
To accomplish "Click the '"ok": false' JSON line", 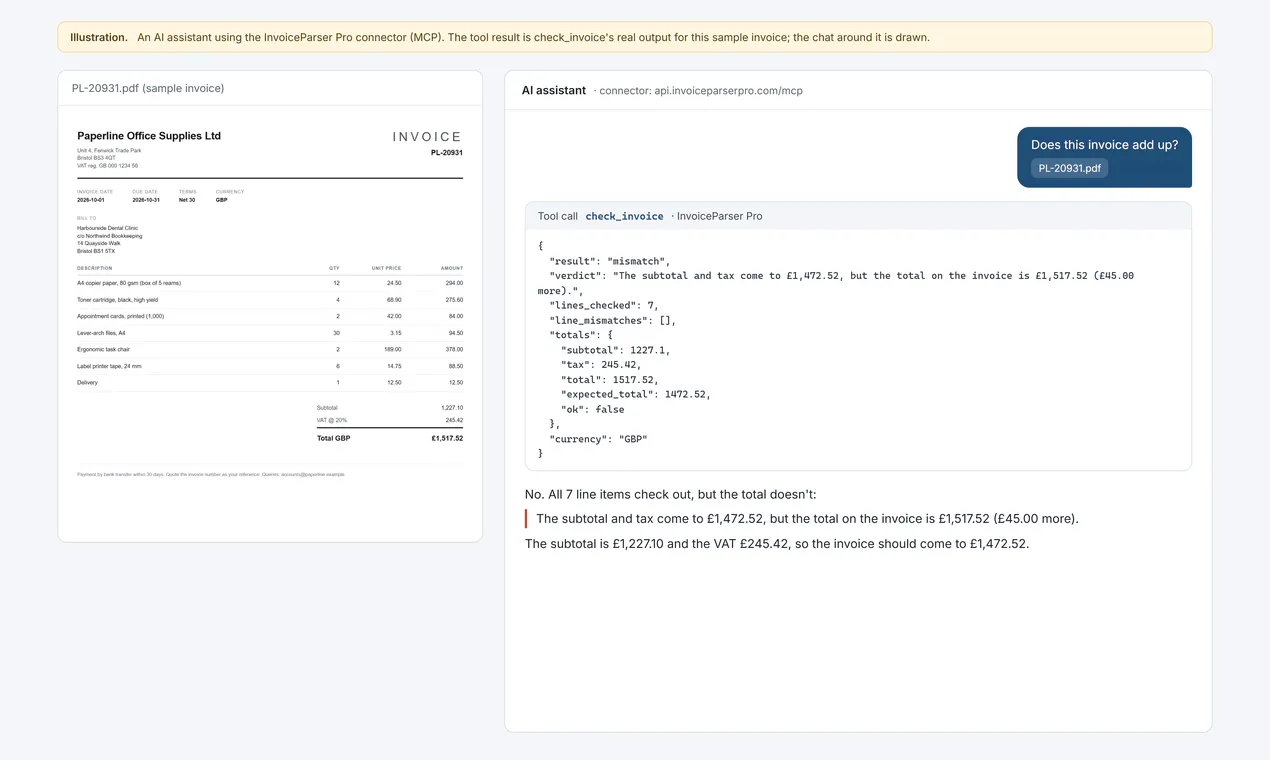I will [x=593, y=409].
